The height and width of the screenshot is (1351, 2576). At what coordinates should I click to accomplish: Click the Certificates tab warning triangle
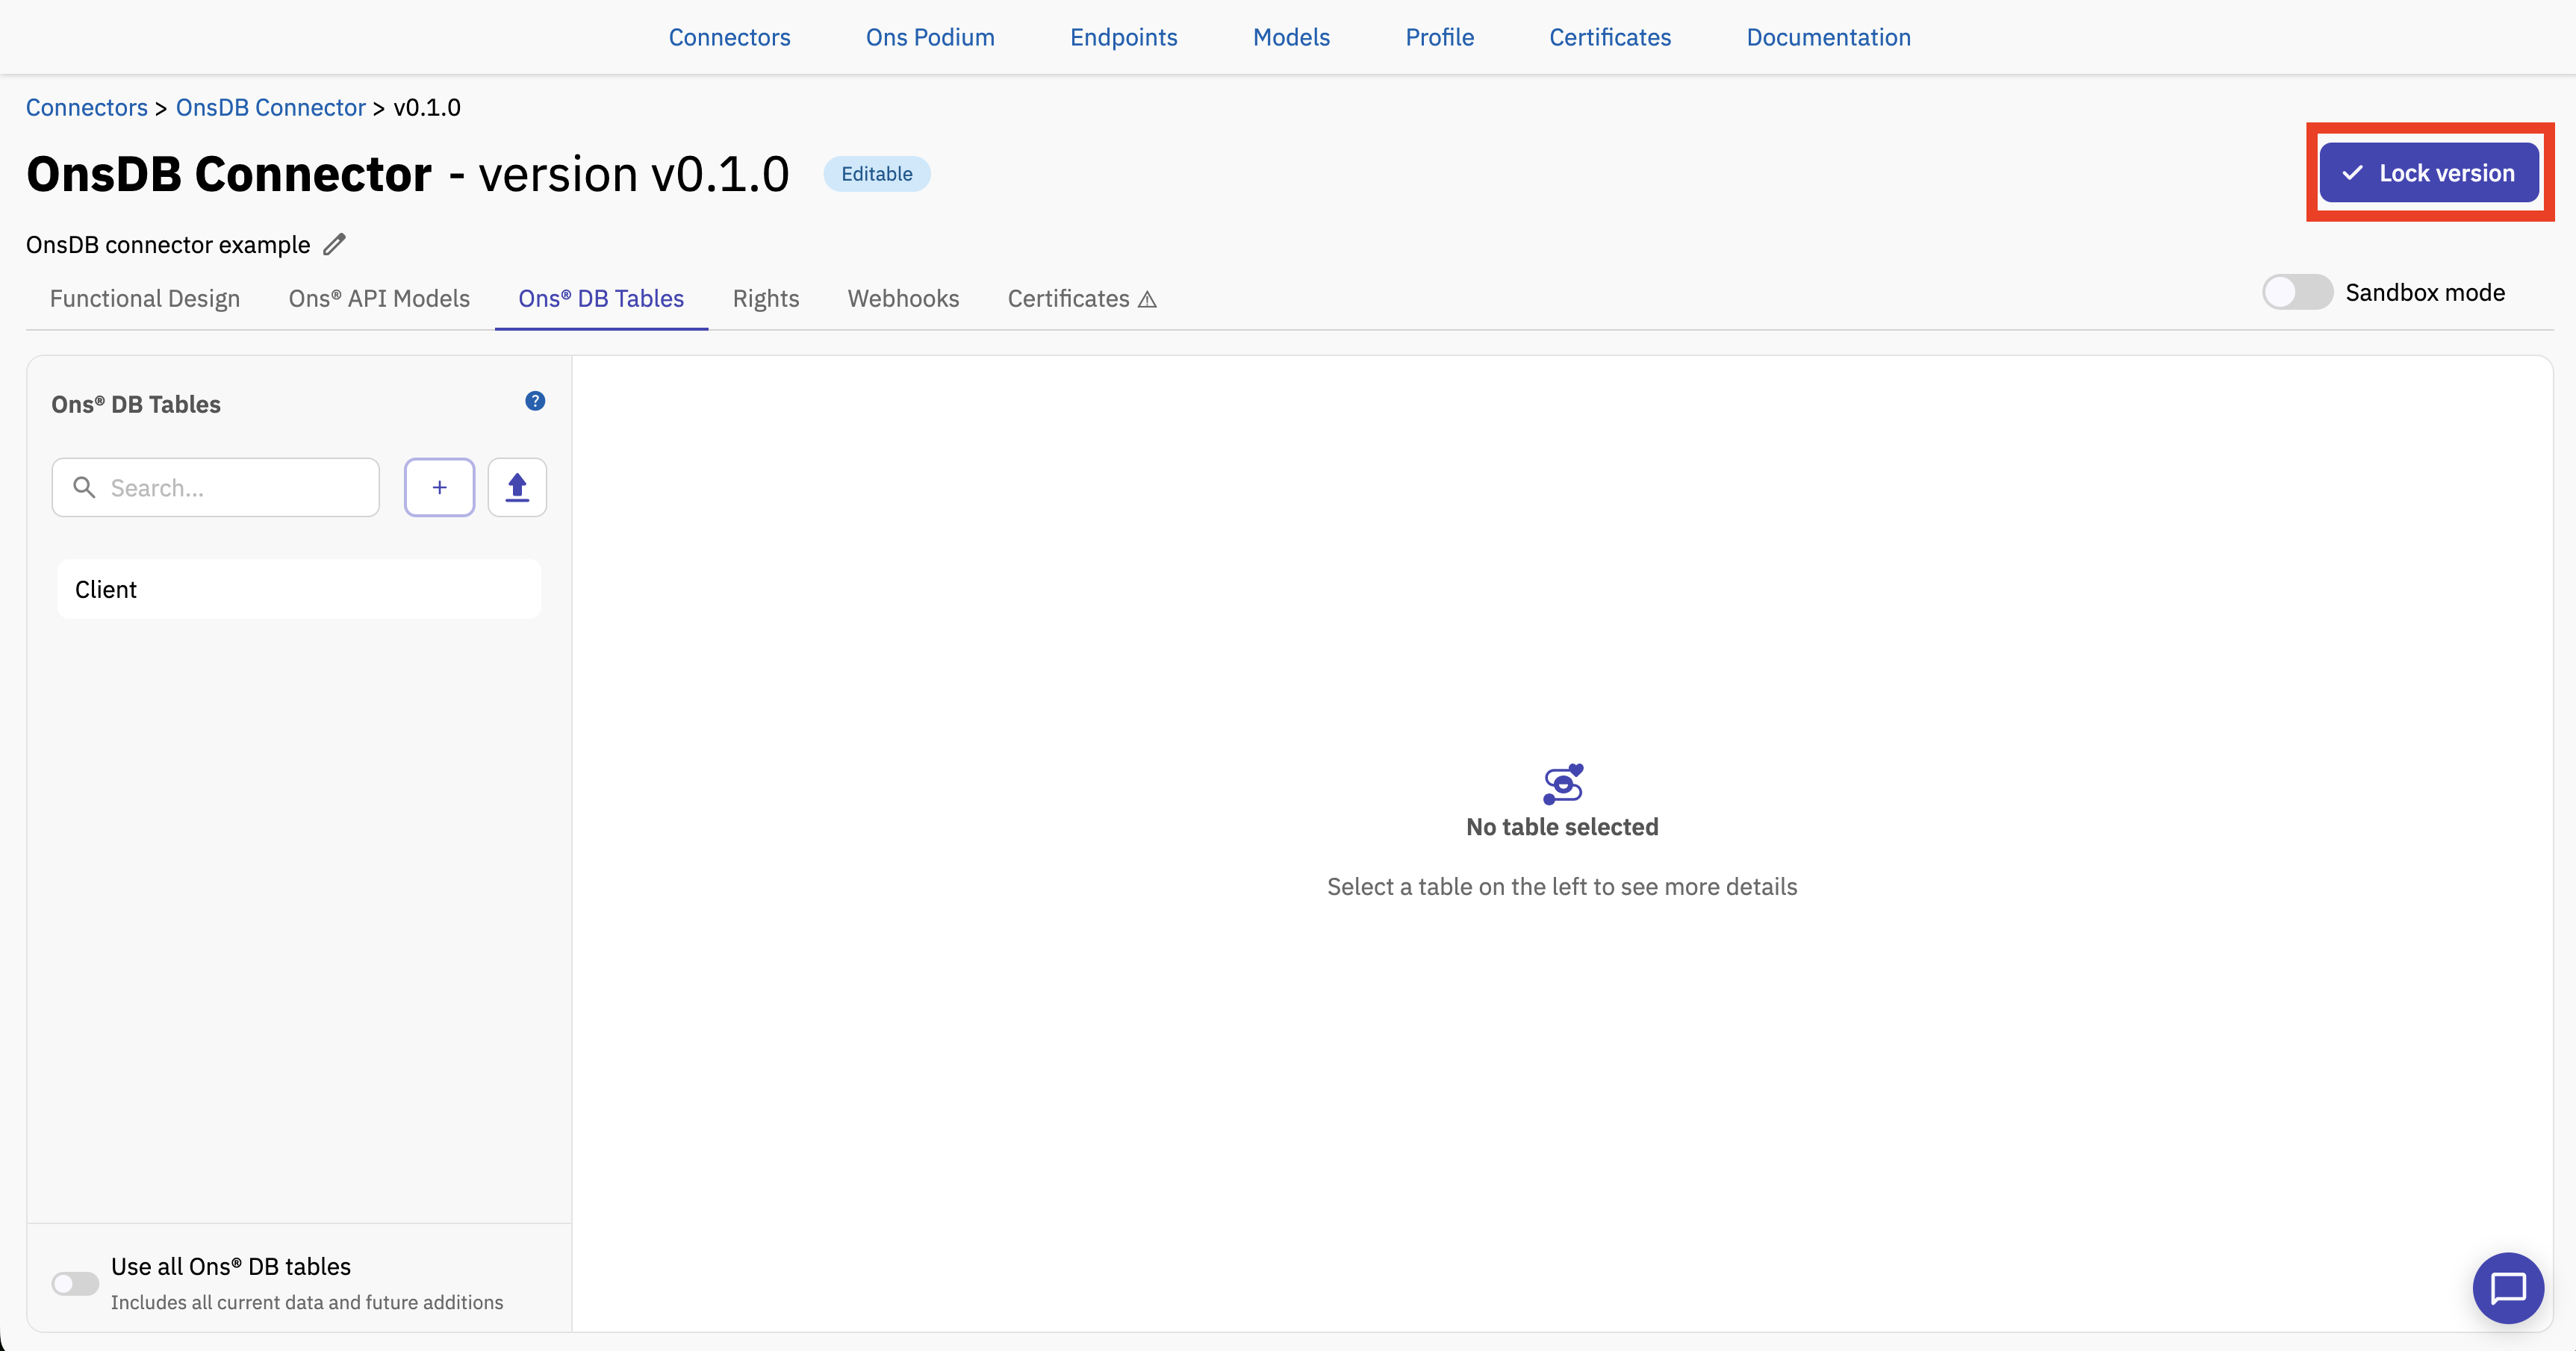[x=1148, y=299]
